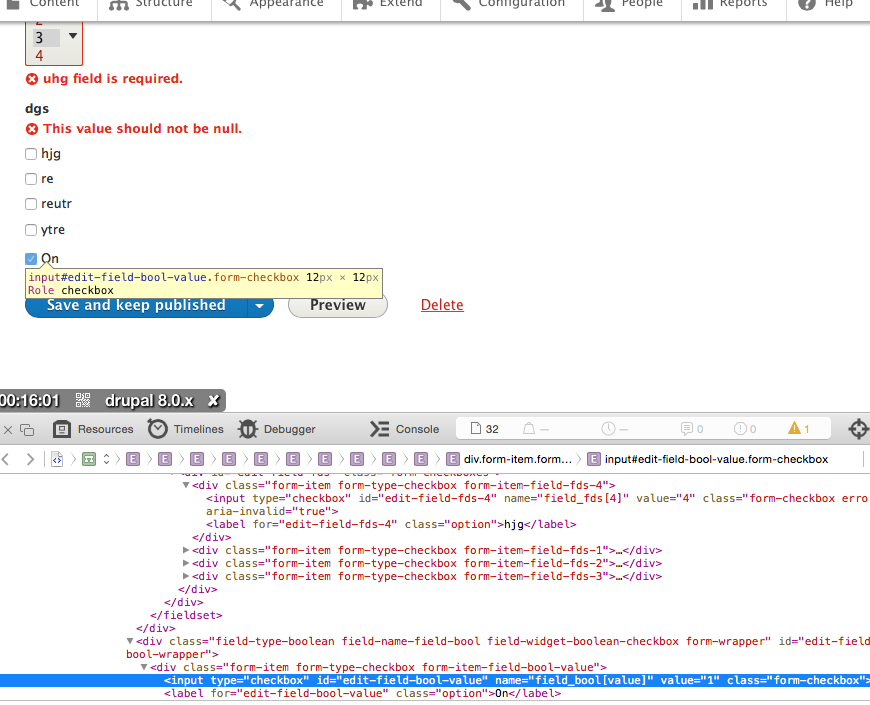Click the page resources icon showing 32
This screenshot has height=705, width=870.
click(484, 428)
